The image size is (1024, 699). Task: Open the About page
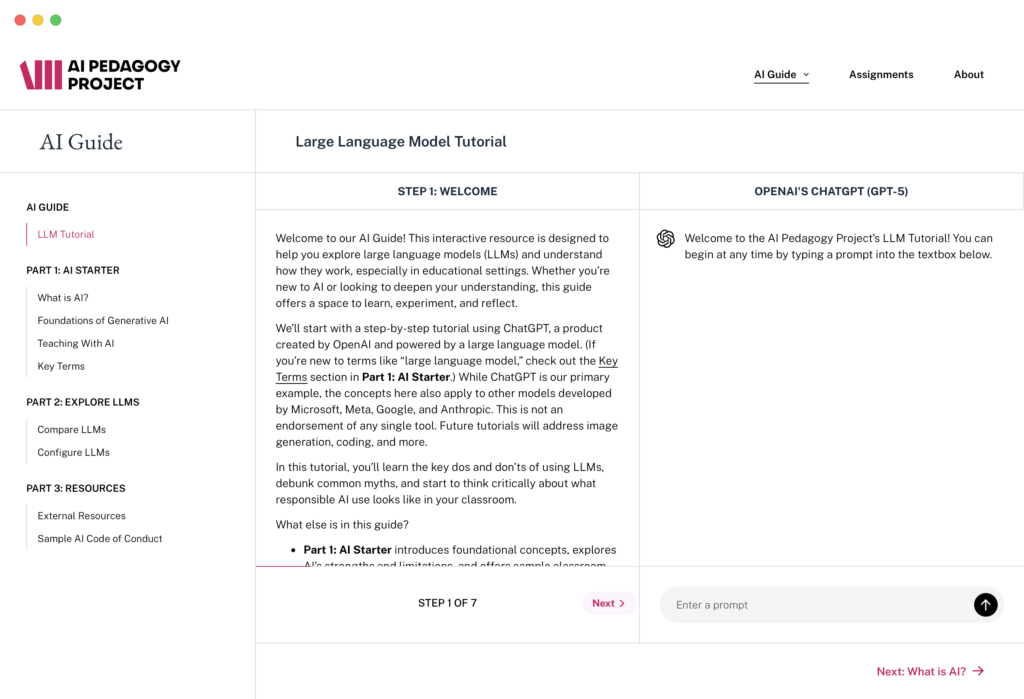click(x=968, y=74)
